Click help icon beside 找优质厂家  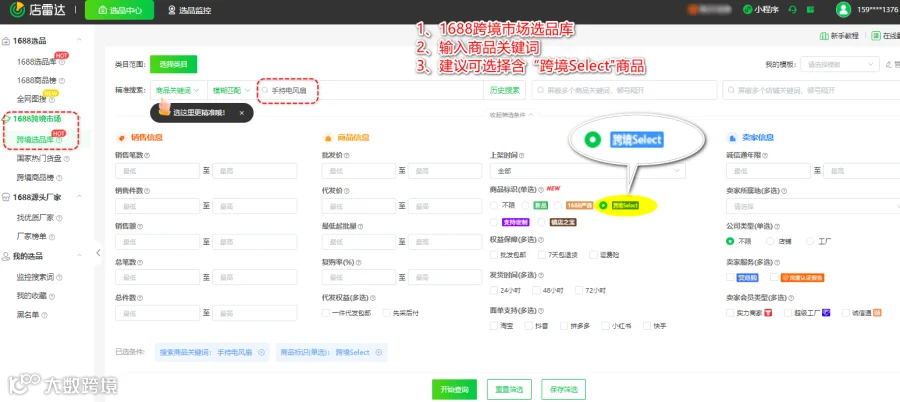(x=59, y=218)
